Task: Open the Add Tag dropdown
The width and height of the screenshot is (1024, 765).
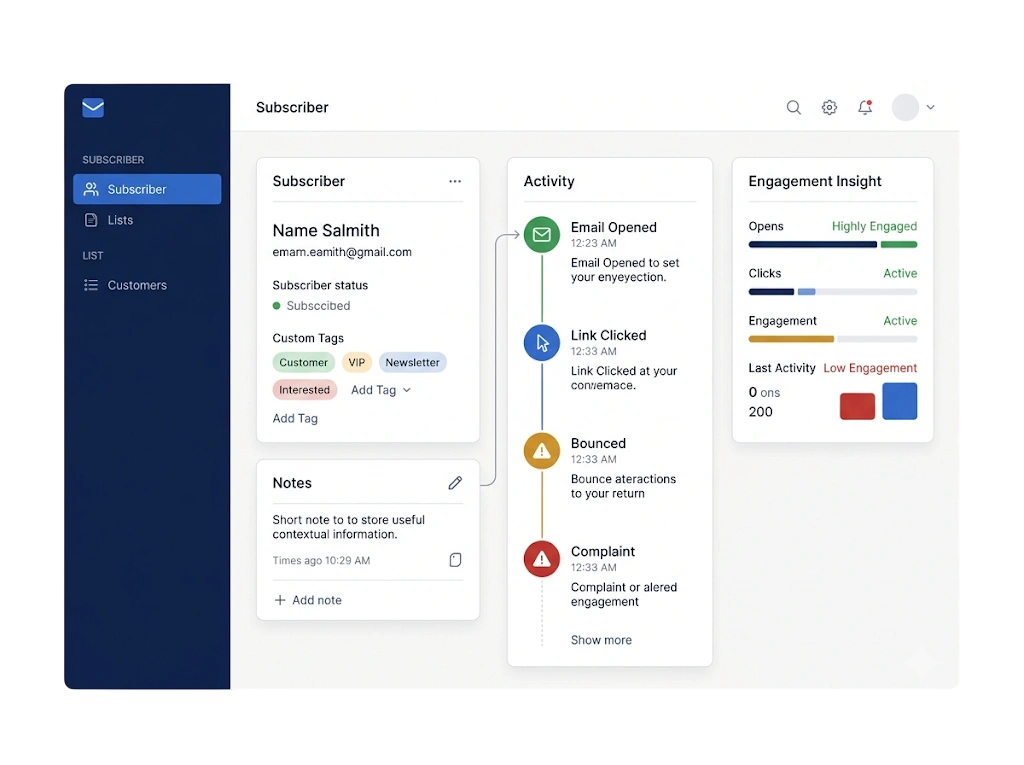Action: point(381,389)
